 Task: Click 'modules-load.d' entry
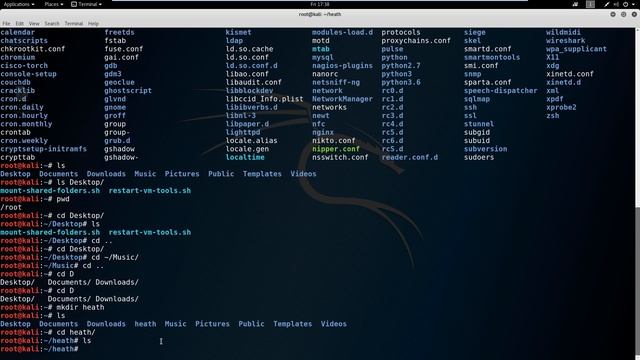342,32
